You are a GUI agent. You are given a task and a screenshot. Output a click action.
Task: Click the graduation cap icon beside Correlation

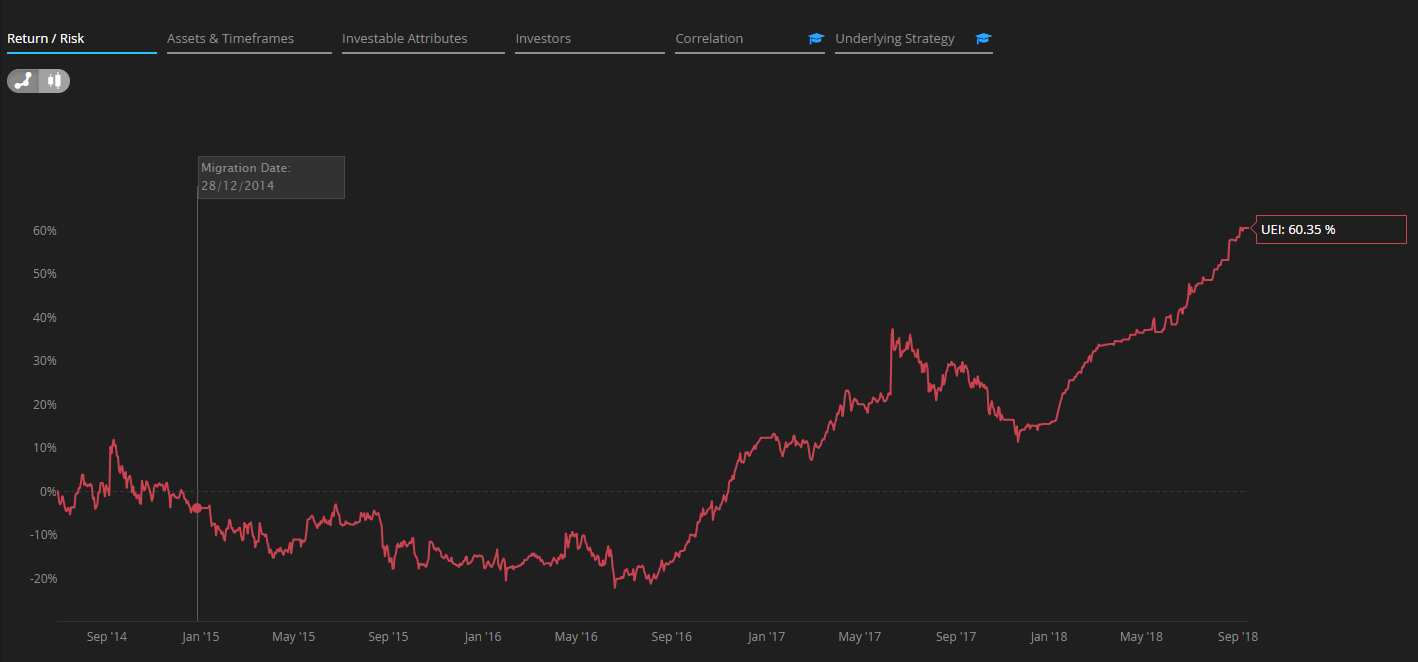point(815,38)
